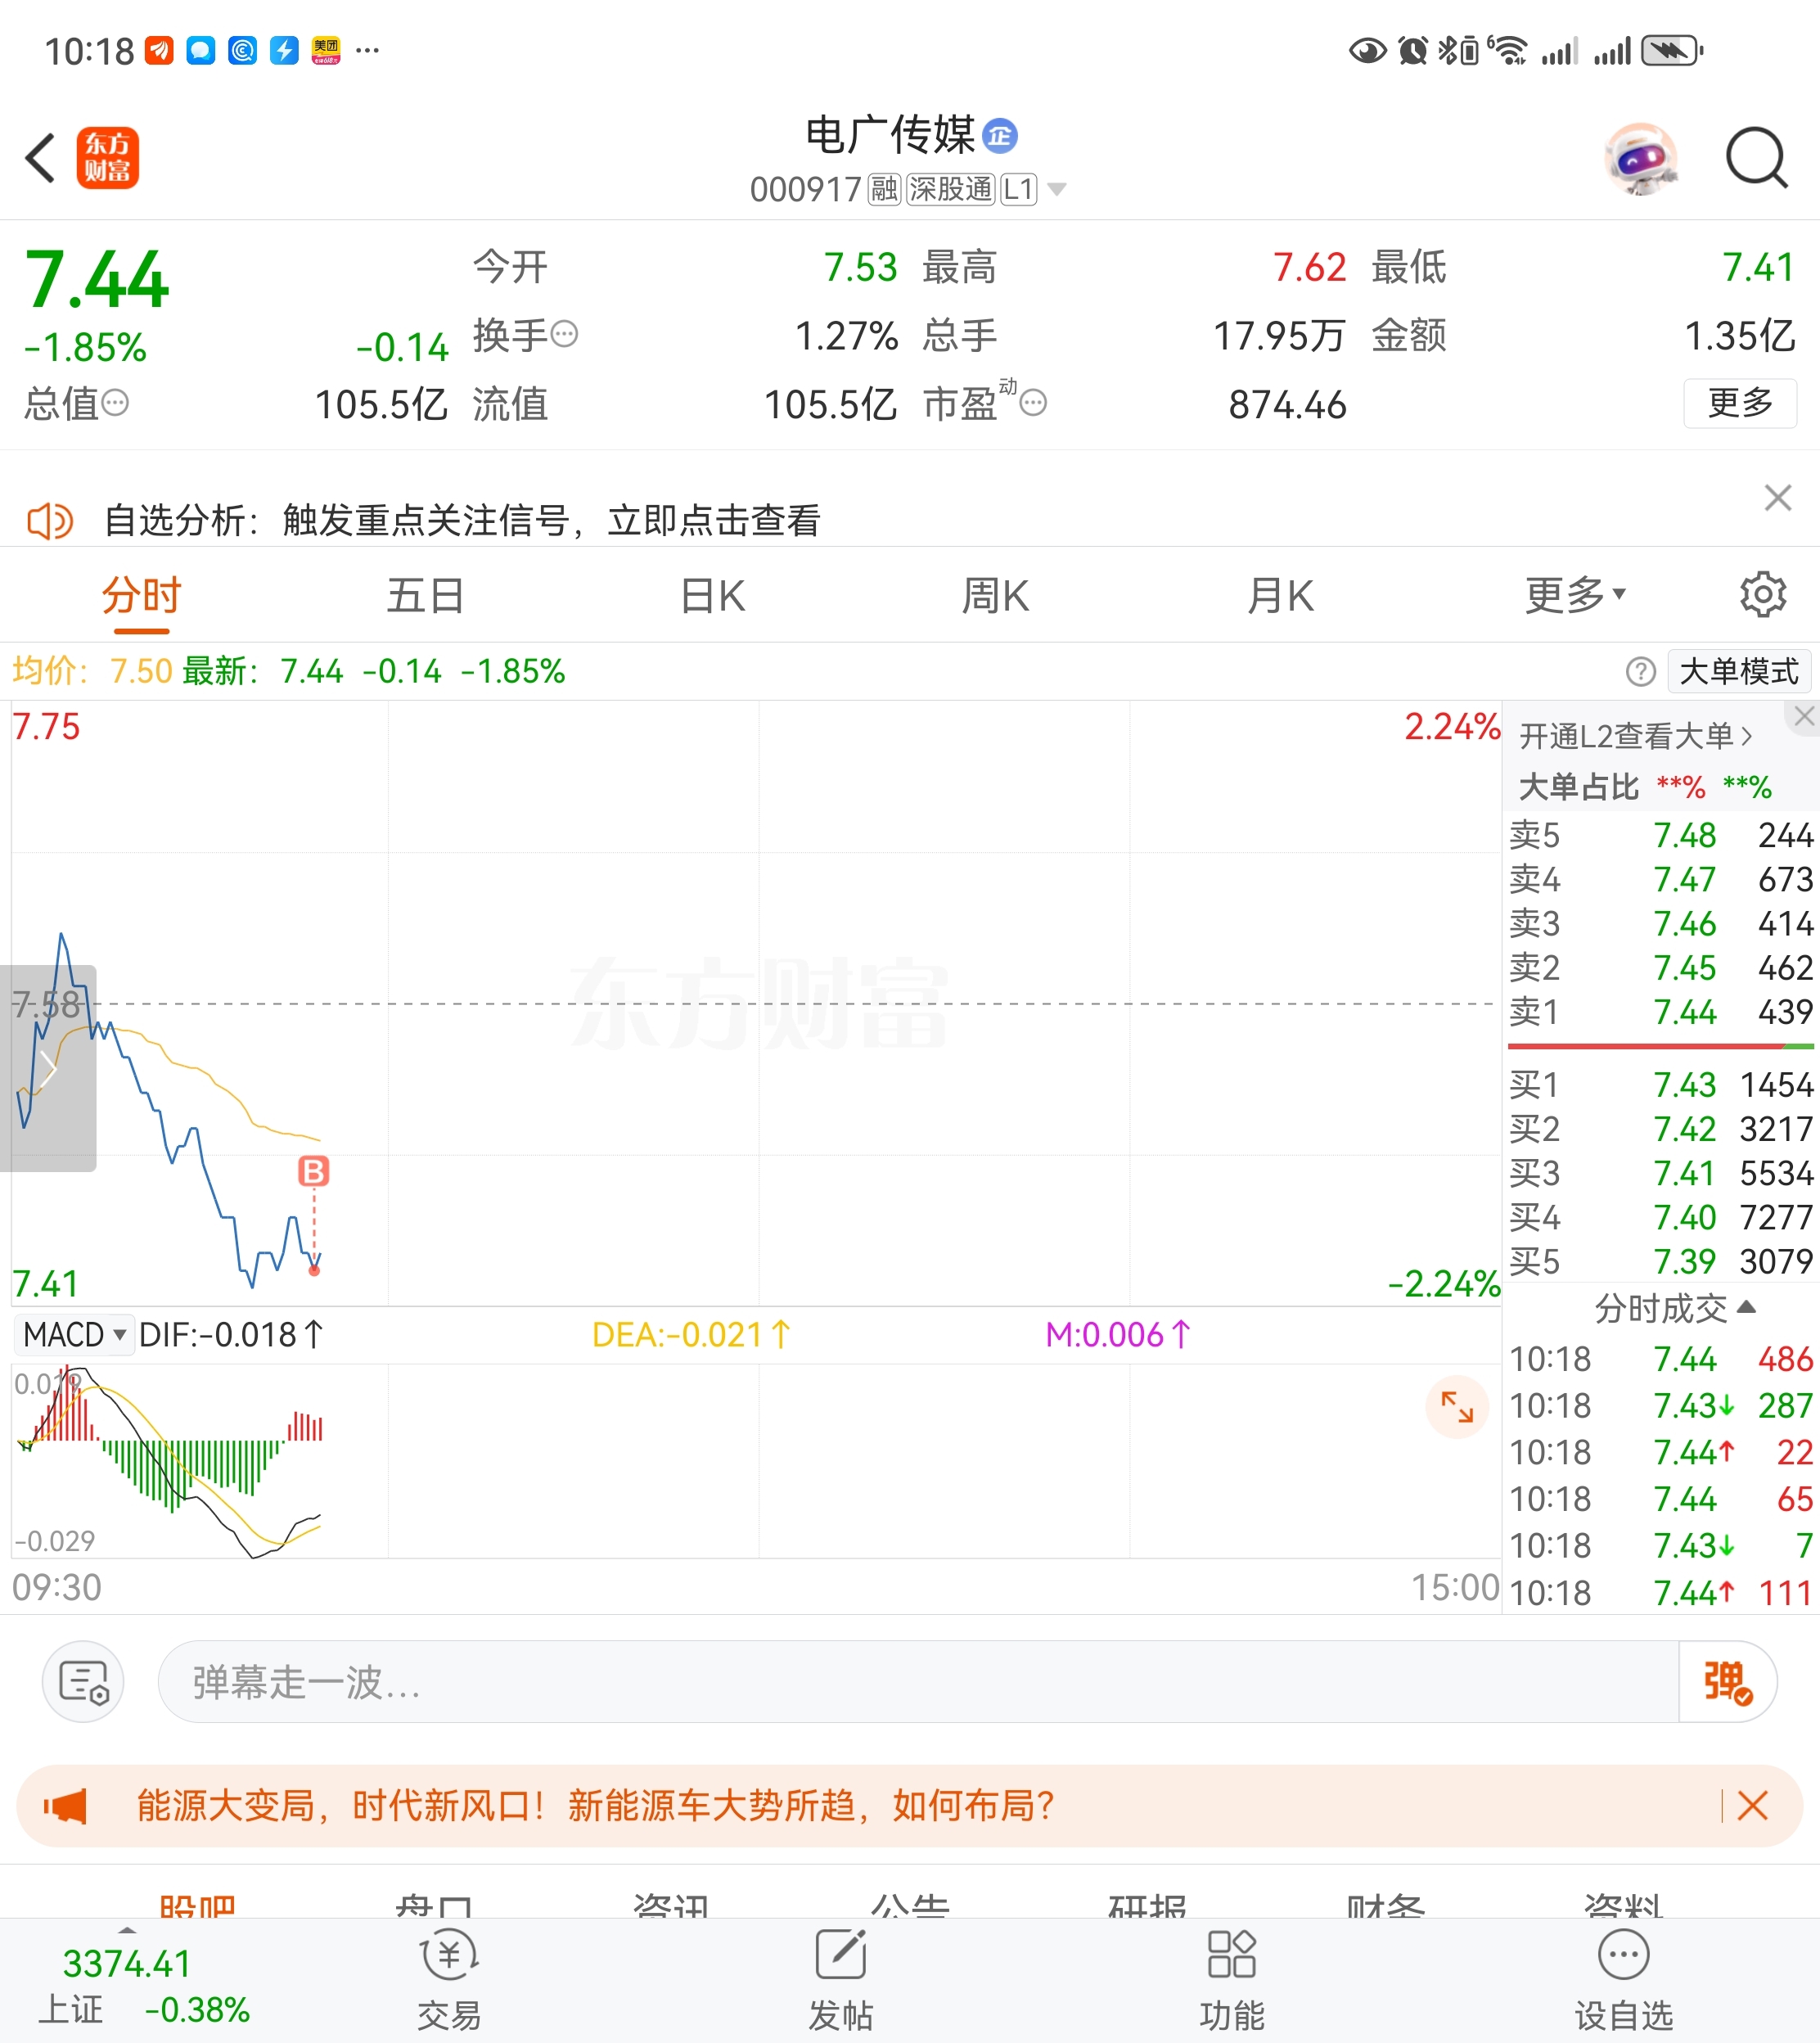
Task: Tap the 融 margin tag
Action: coord(884,188)
